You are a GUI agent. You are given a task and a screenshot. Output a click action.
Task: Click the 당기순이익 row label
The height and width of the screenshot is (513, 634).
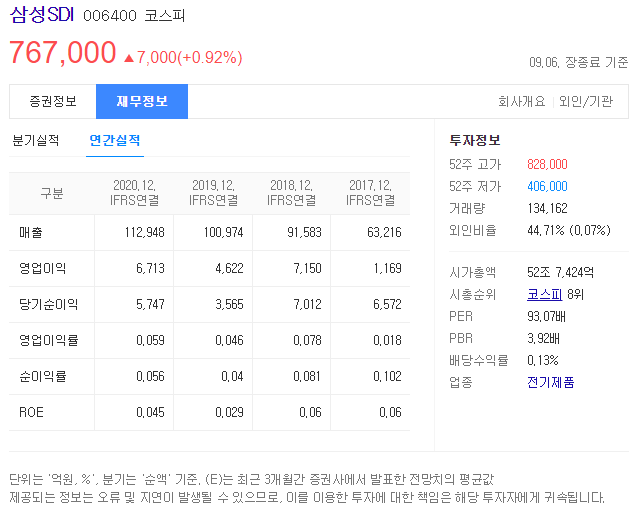(49, 304)
